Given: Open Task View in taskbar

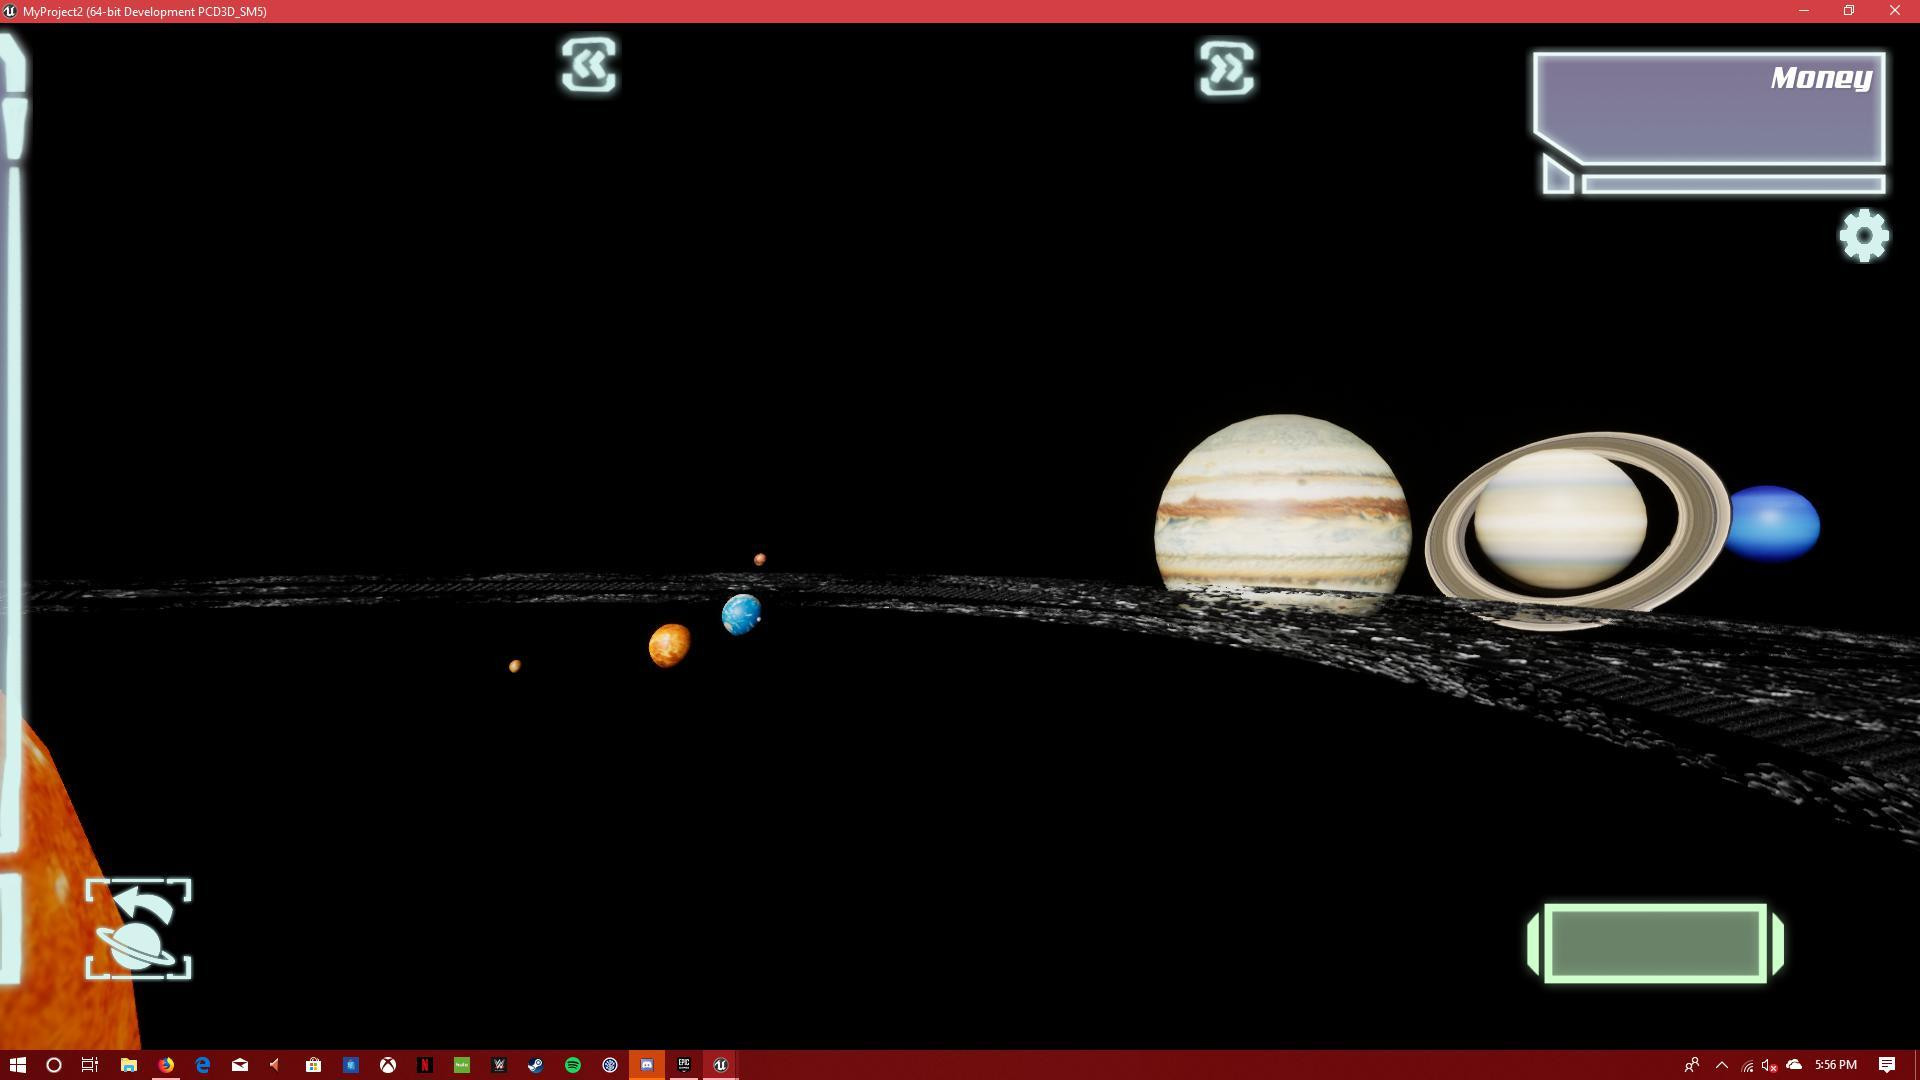Looking at the screenshot, I should [x=90, y=1065].
